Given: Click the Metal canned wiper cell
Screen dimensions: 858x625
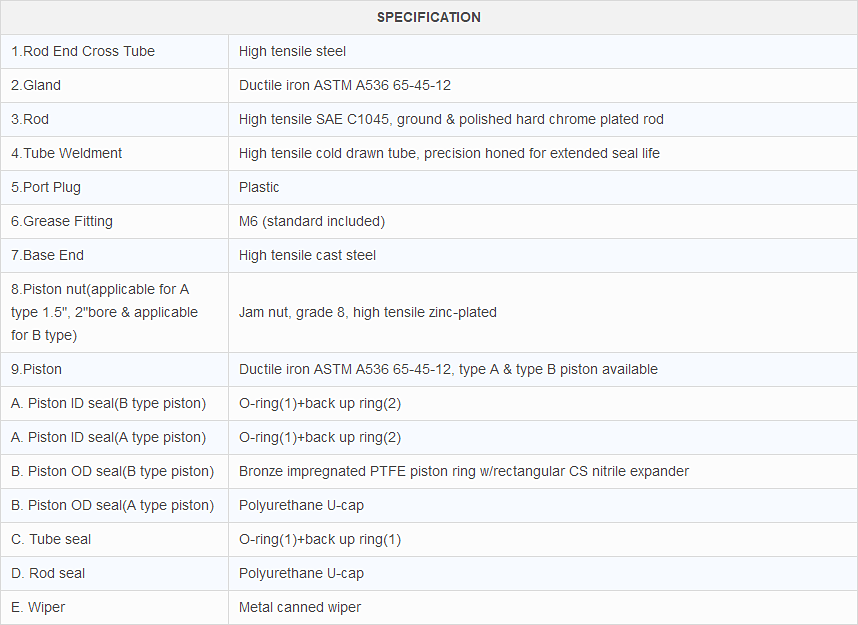Looking at the screenshot, I should pos(300,607).
